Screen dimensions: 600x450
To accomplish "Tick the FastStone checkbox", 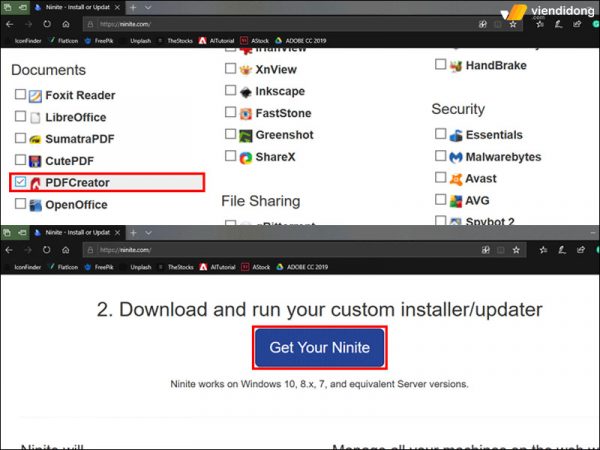I will coord(231,114).
